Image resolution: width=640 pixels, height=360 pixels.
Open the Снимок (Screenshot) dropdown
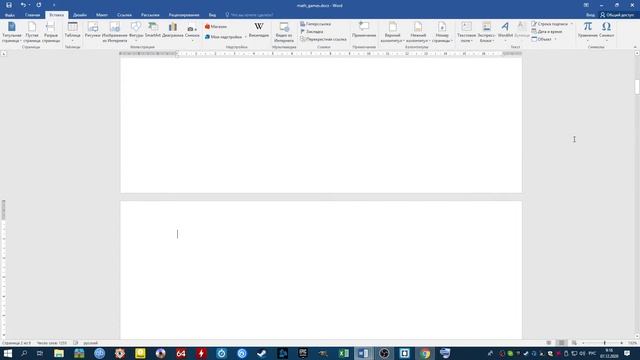[x=192, y=32]
